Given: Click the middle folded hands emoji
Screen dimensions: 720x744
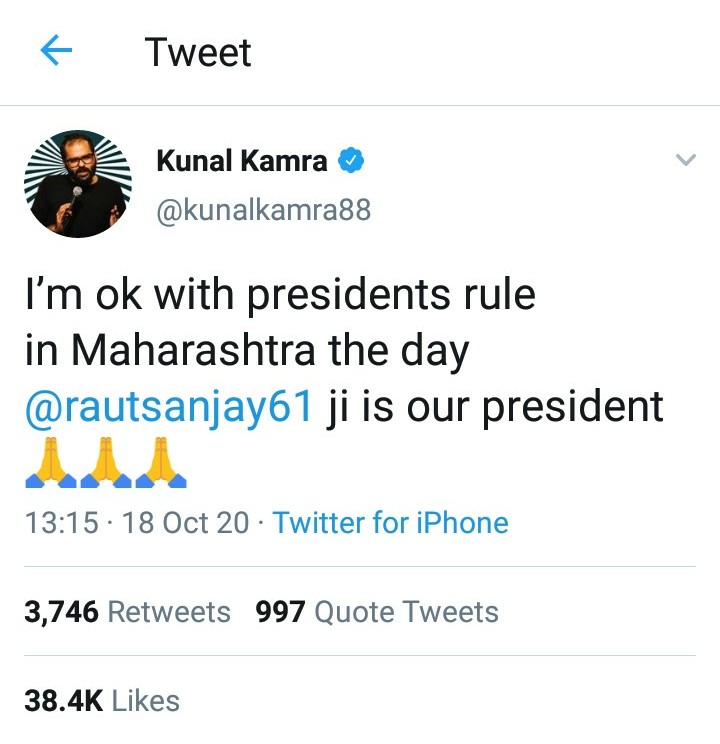Looking at the screenshot, I should point(106,463).
